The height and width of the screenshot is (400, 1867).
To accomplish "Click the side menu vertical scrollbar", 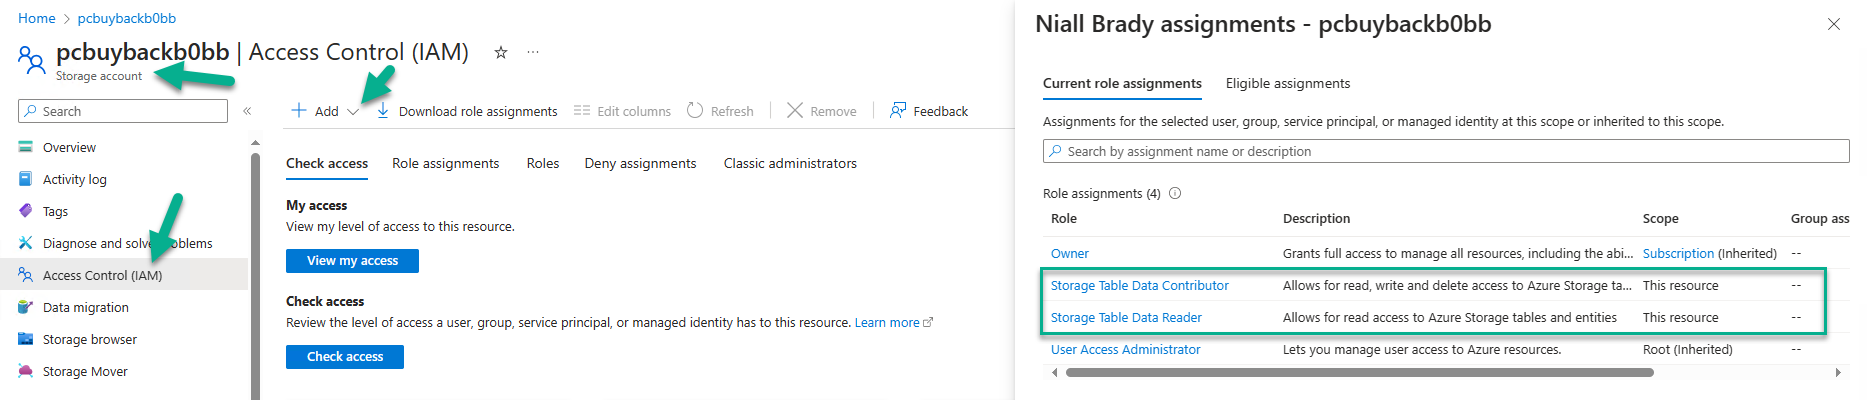I will click(255, 275).
